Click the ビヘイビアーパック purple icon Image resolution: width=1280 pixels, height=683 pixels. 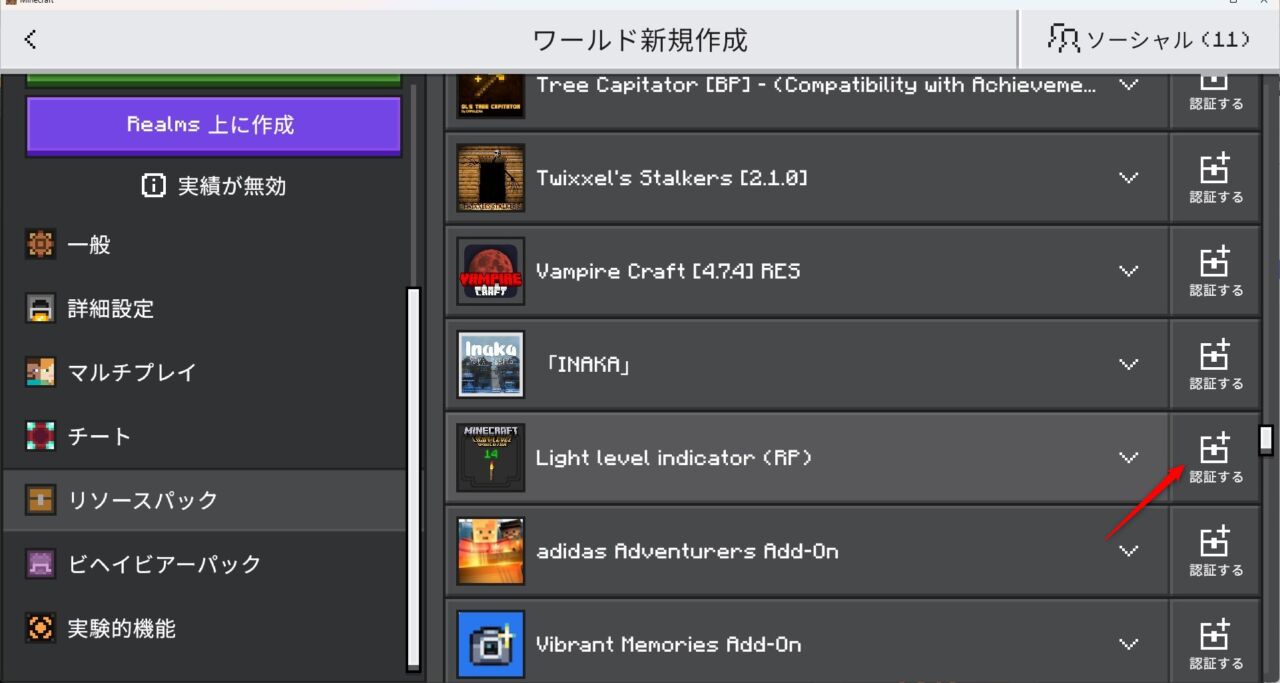(x=41, y=565)
